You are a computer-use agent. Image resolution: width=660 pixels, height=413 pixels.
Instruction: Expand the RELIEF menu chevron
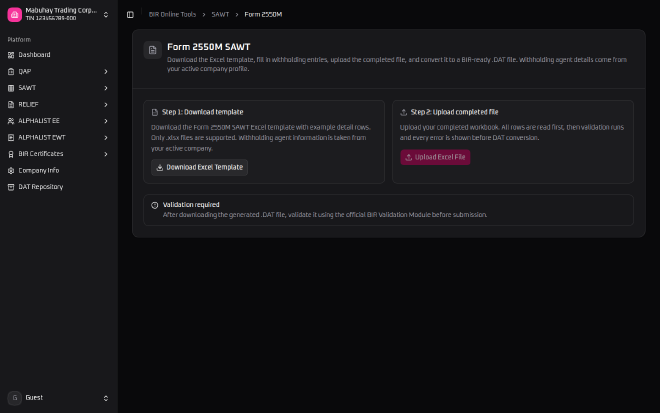(106, 104)
